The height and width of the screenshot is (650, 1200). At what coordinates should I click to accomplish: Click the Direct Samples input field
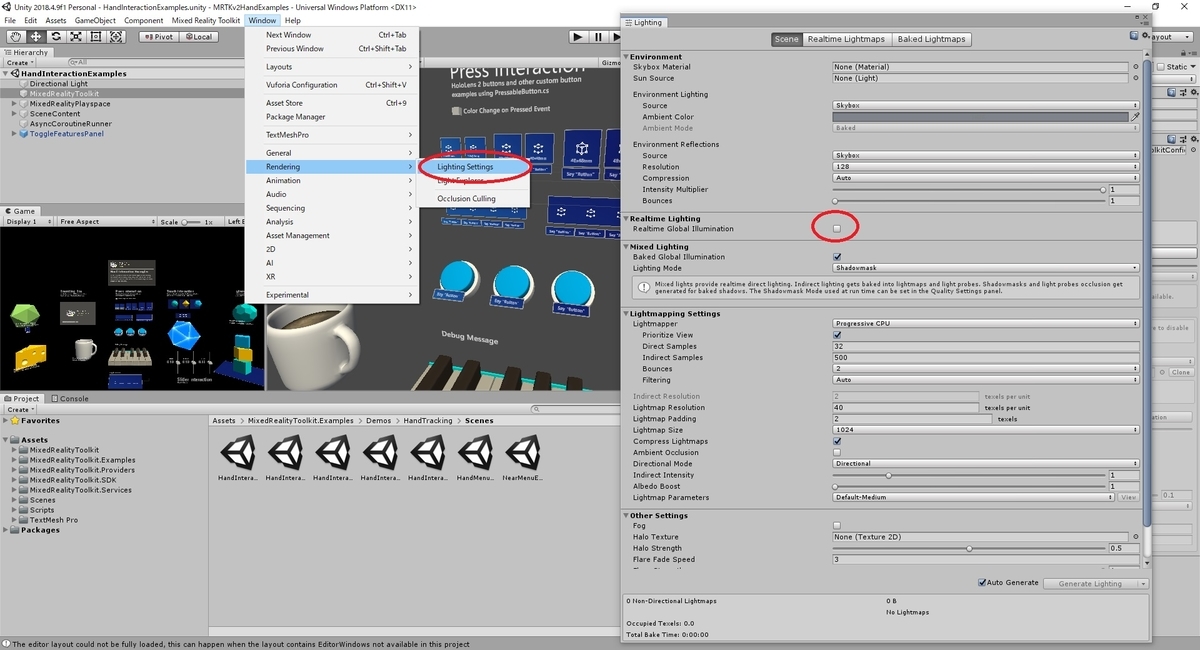[x=986, y=346]
